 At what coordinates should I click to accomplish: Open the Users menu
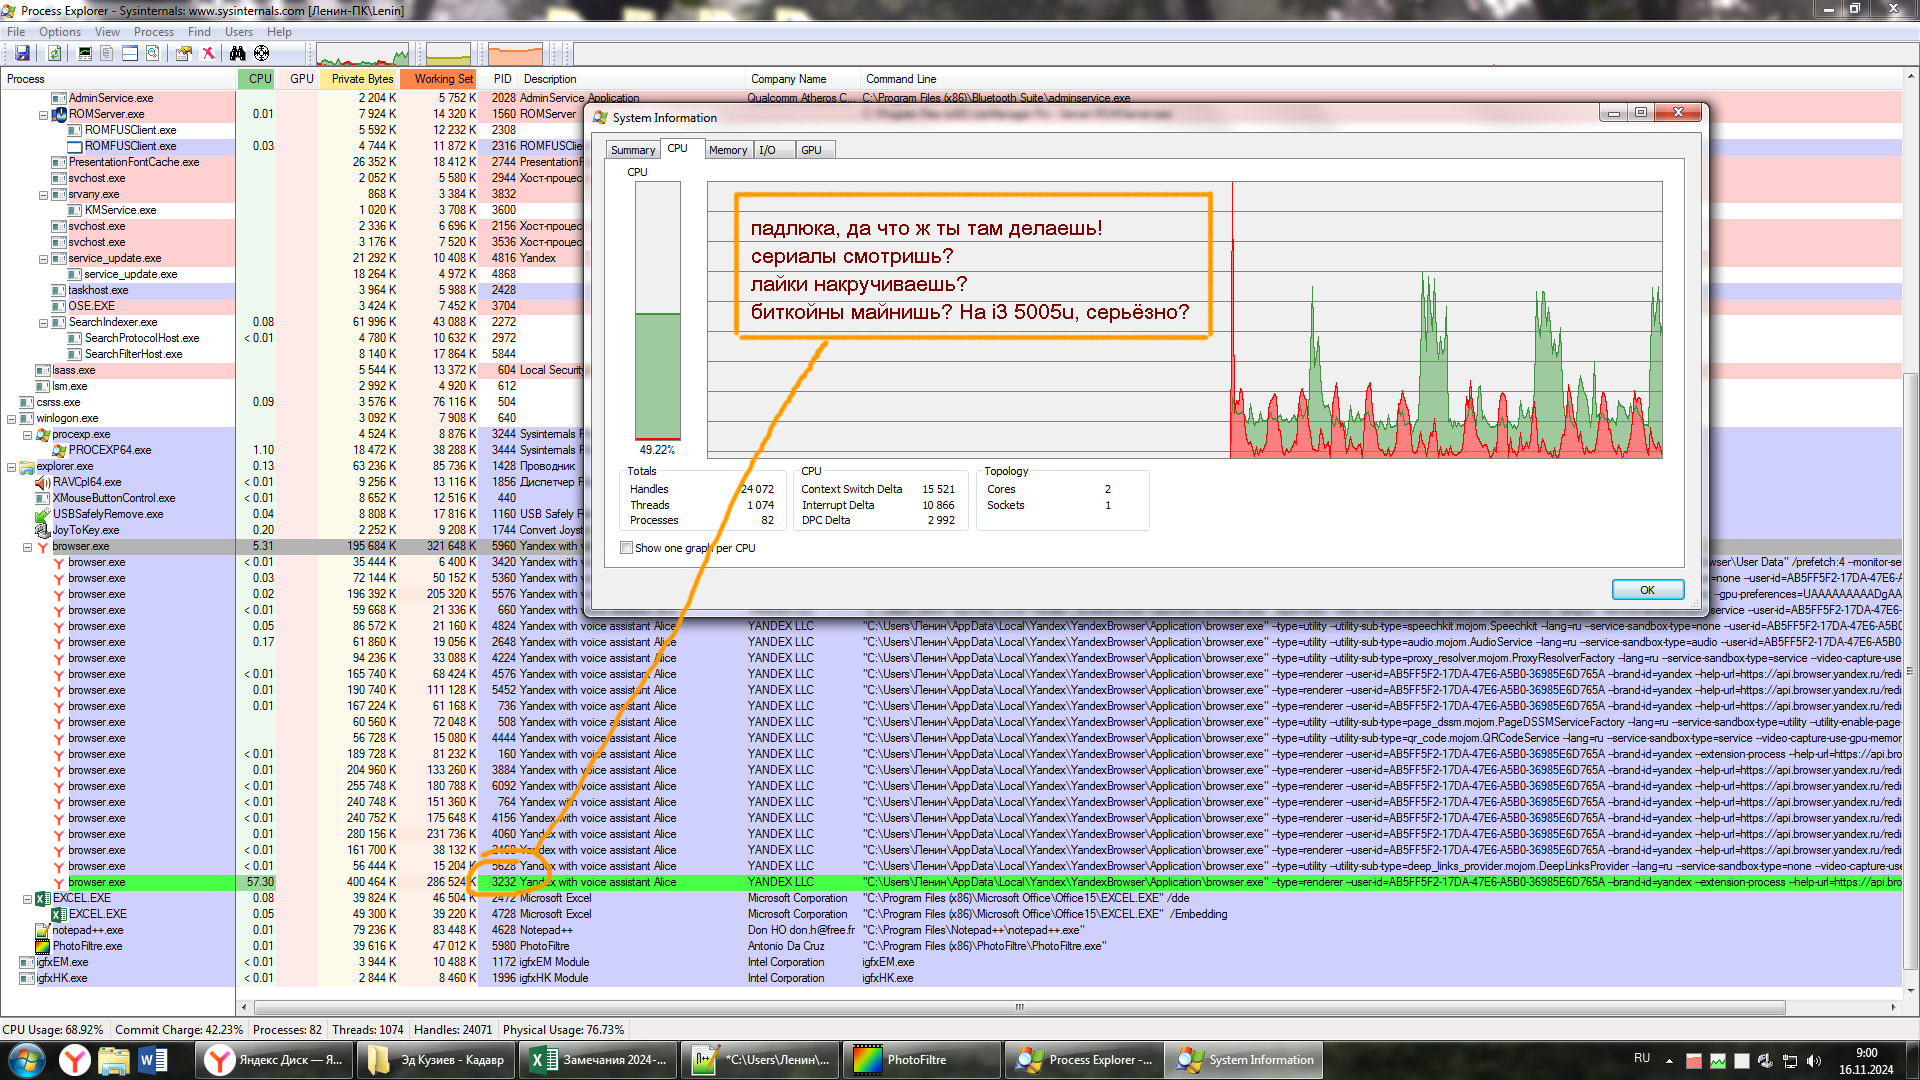coord(239,32)
